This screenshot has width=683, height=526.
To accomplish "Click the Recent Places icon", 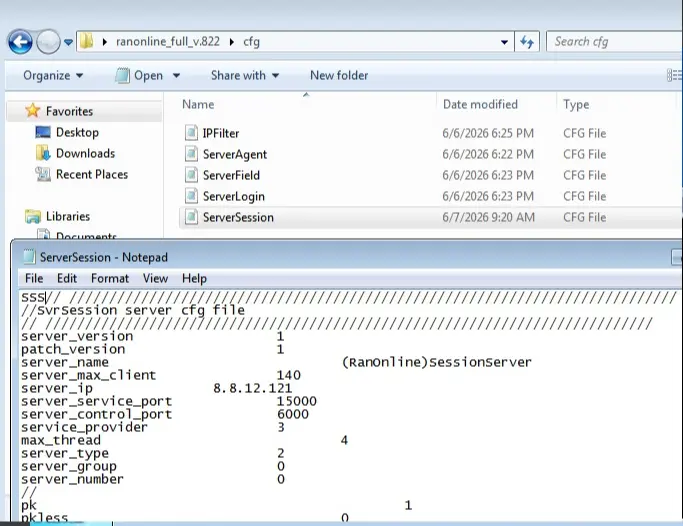I will pos(43,174).
